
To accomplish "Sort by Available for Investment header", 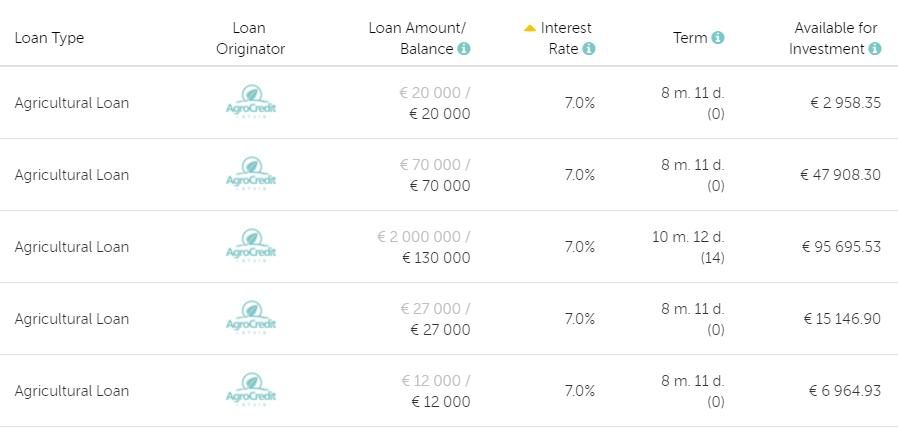I will (x=836, y=38).
